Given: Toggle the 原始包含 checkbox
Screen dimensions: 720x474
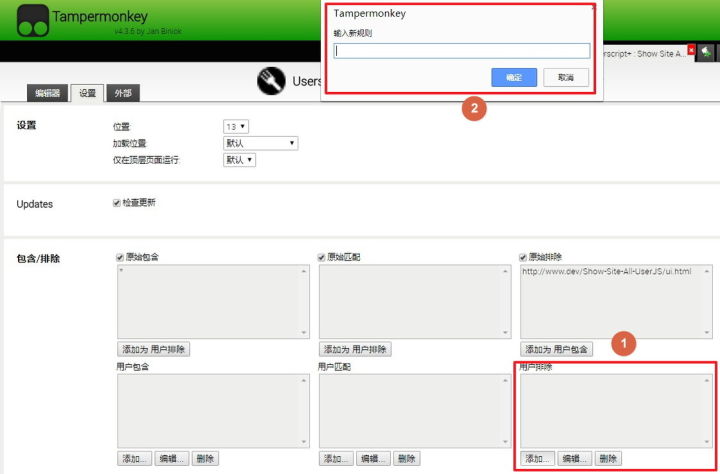Looking at the screenshot, I should [x=120, y=257].
